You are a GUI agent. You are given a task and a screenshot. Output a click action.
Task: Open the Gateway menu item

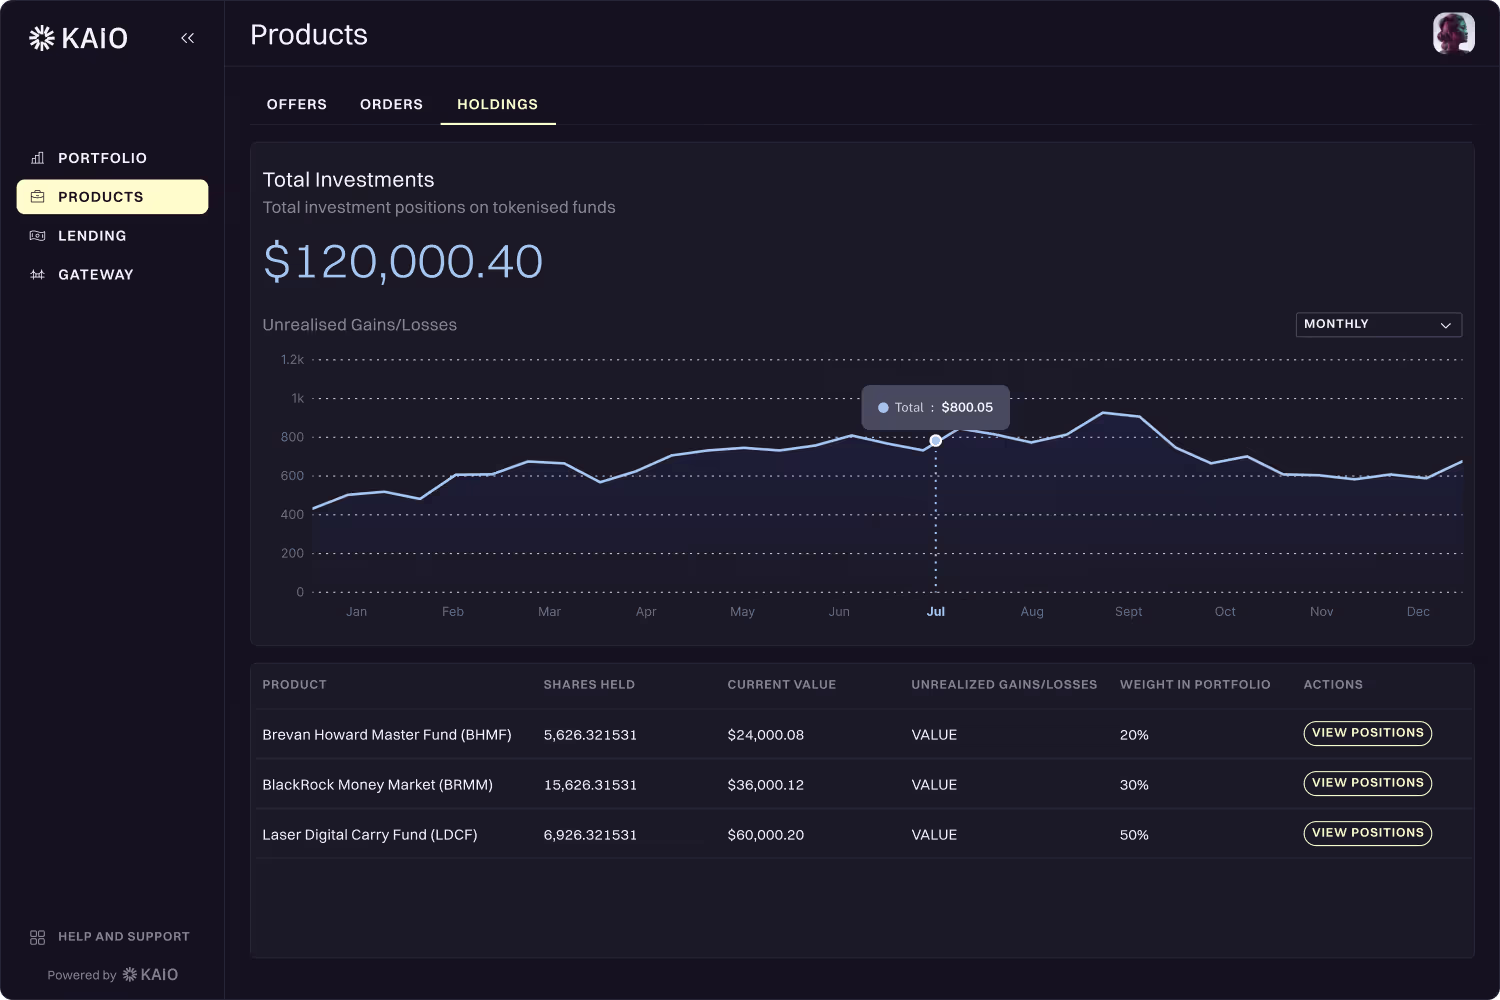[x=112, y=275]
